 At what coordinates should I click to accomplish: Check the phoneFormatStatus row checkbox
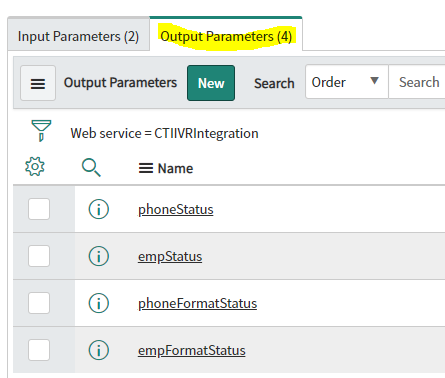(x=39, y=303)
